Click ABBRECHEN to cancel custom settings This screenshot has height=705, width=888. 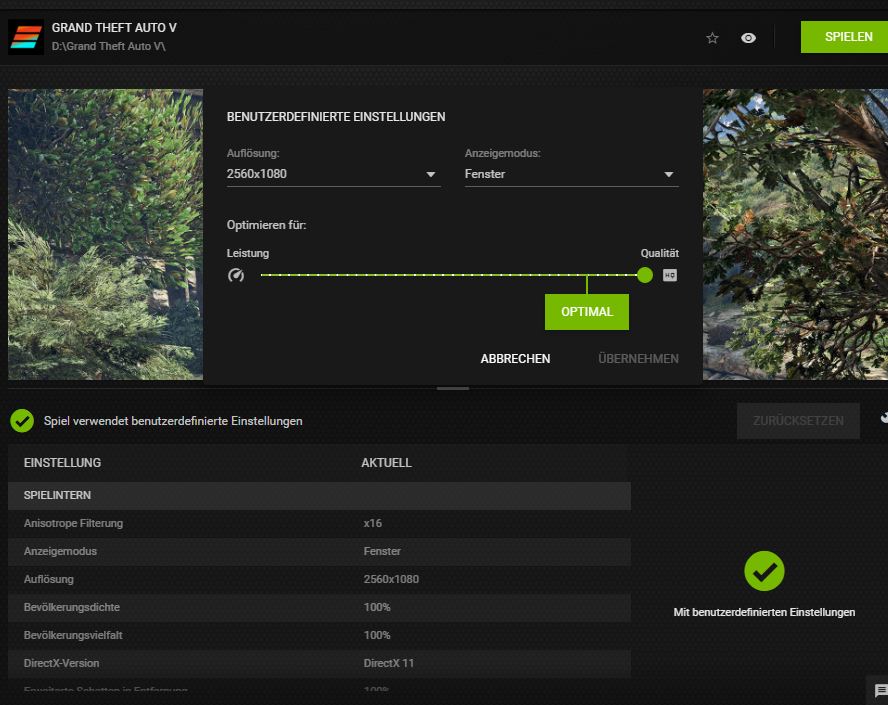point(515,358)
